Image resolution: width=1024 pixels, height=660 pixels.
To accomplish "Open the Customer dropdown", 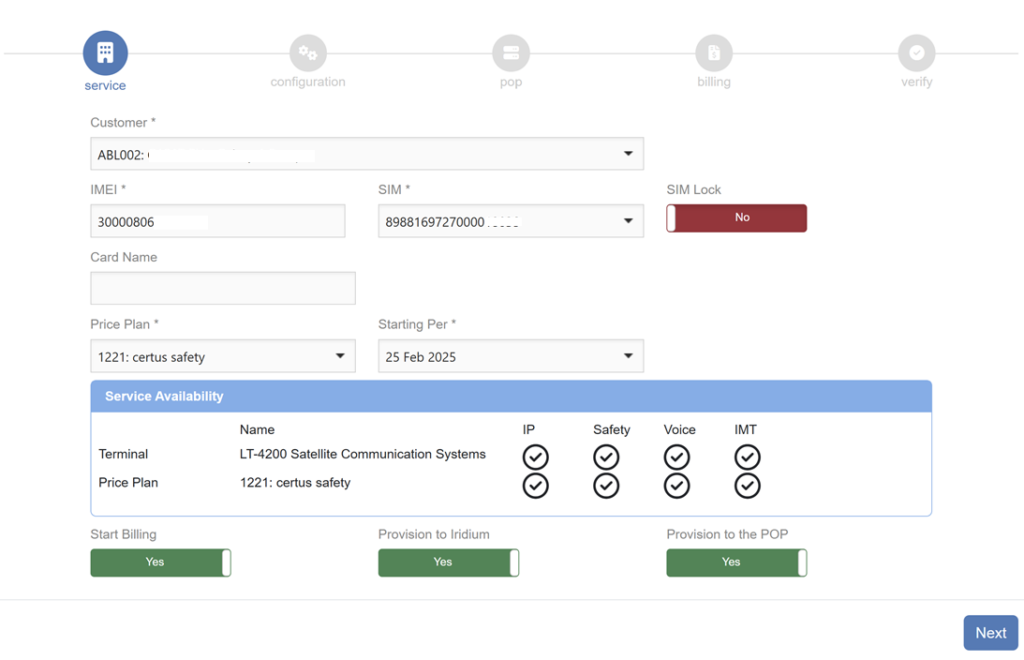I will point(366,154).
